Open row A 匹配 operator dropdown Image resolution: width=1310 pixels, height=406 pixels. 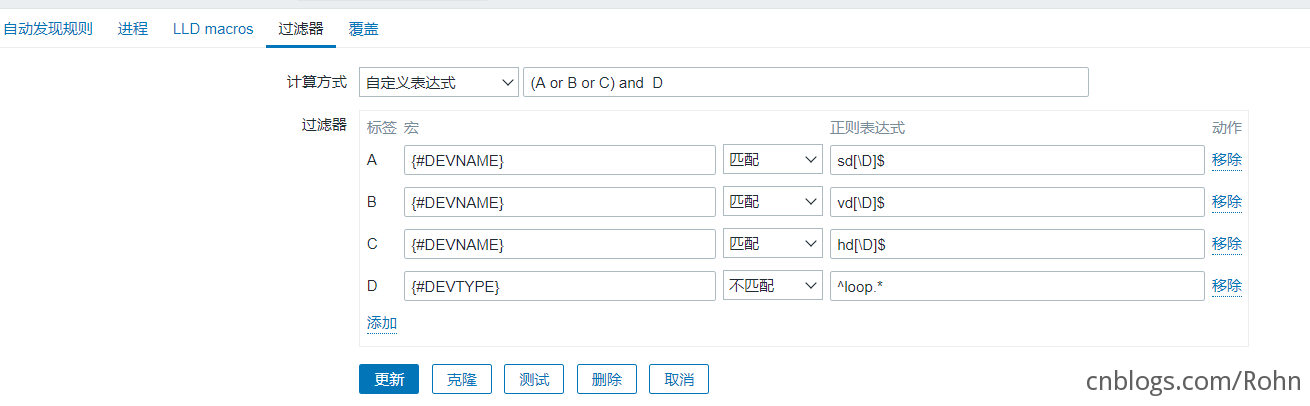[772, 160]
